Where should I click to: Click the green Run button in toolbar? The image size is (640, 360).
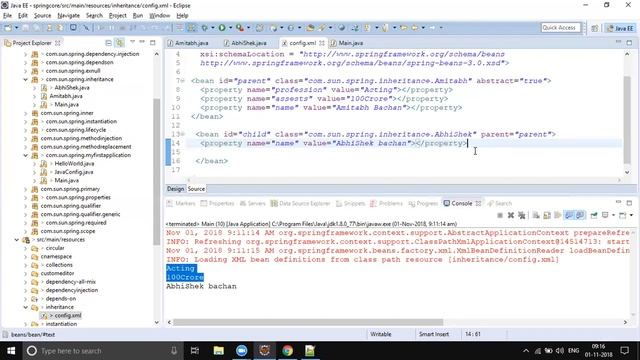[222, 28]
